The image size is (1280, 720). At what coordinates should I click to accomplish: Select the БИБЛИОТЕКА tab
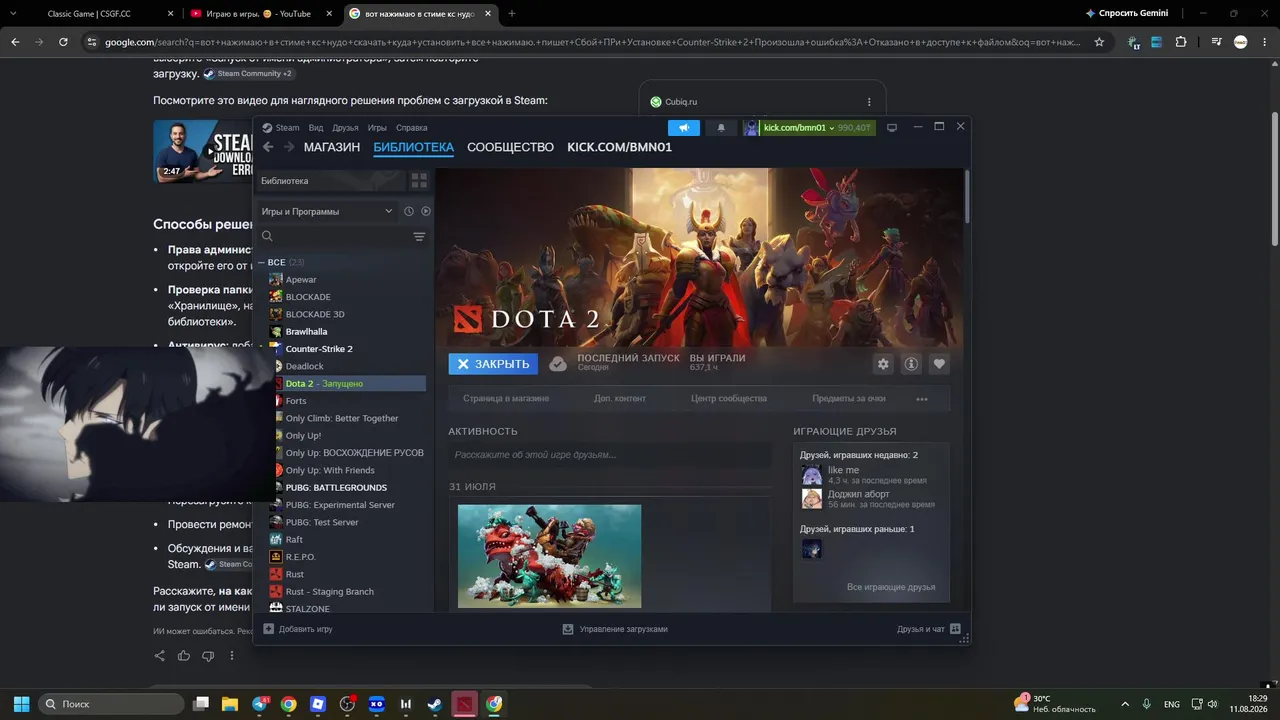click(x=414, y=147)
